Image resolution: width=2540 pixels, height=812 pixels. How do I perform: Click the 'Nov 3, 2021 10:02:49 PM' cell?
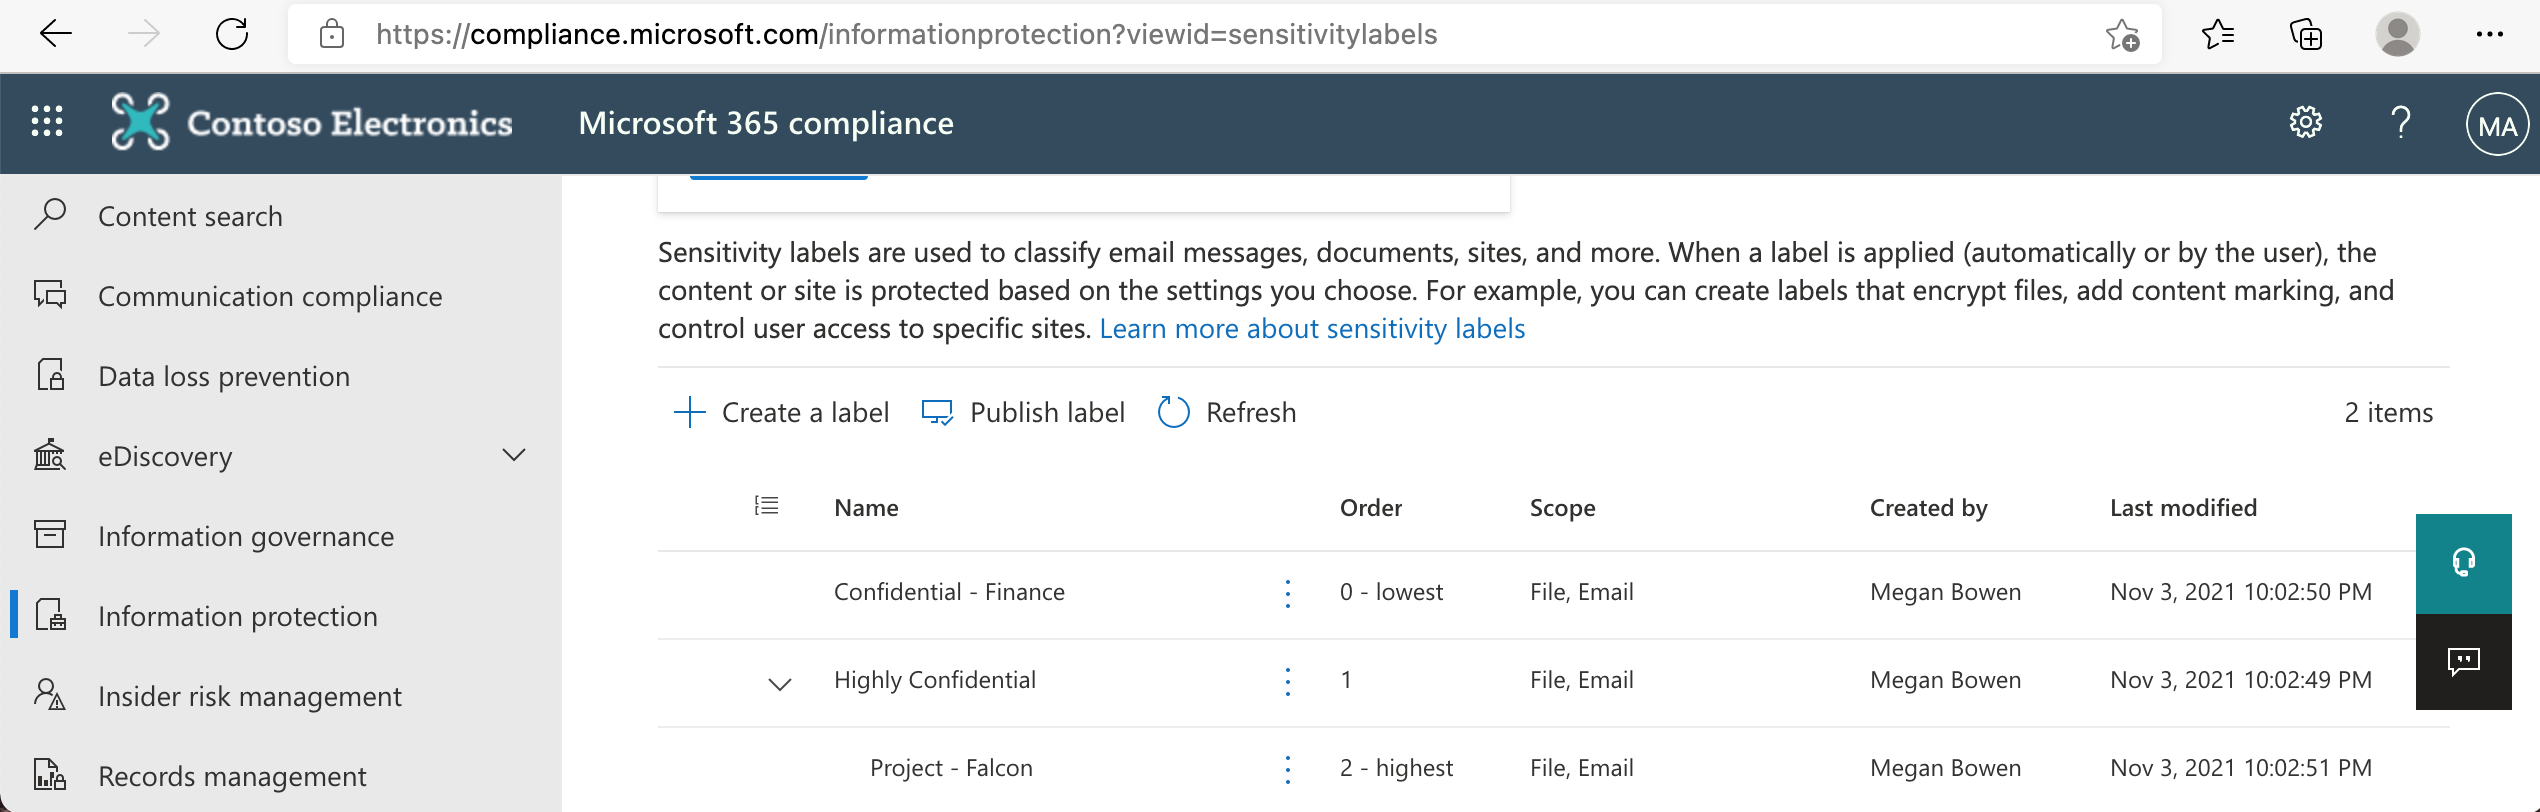click(x=2241, y=680)
